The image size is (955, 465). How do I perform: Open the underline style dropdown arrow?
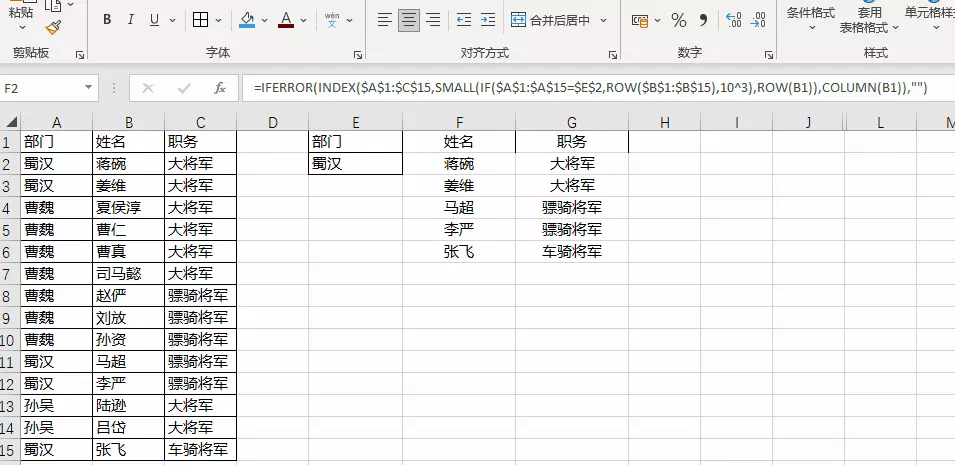pos(172,20)
